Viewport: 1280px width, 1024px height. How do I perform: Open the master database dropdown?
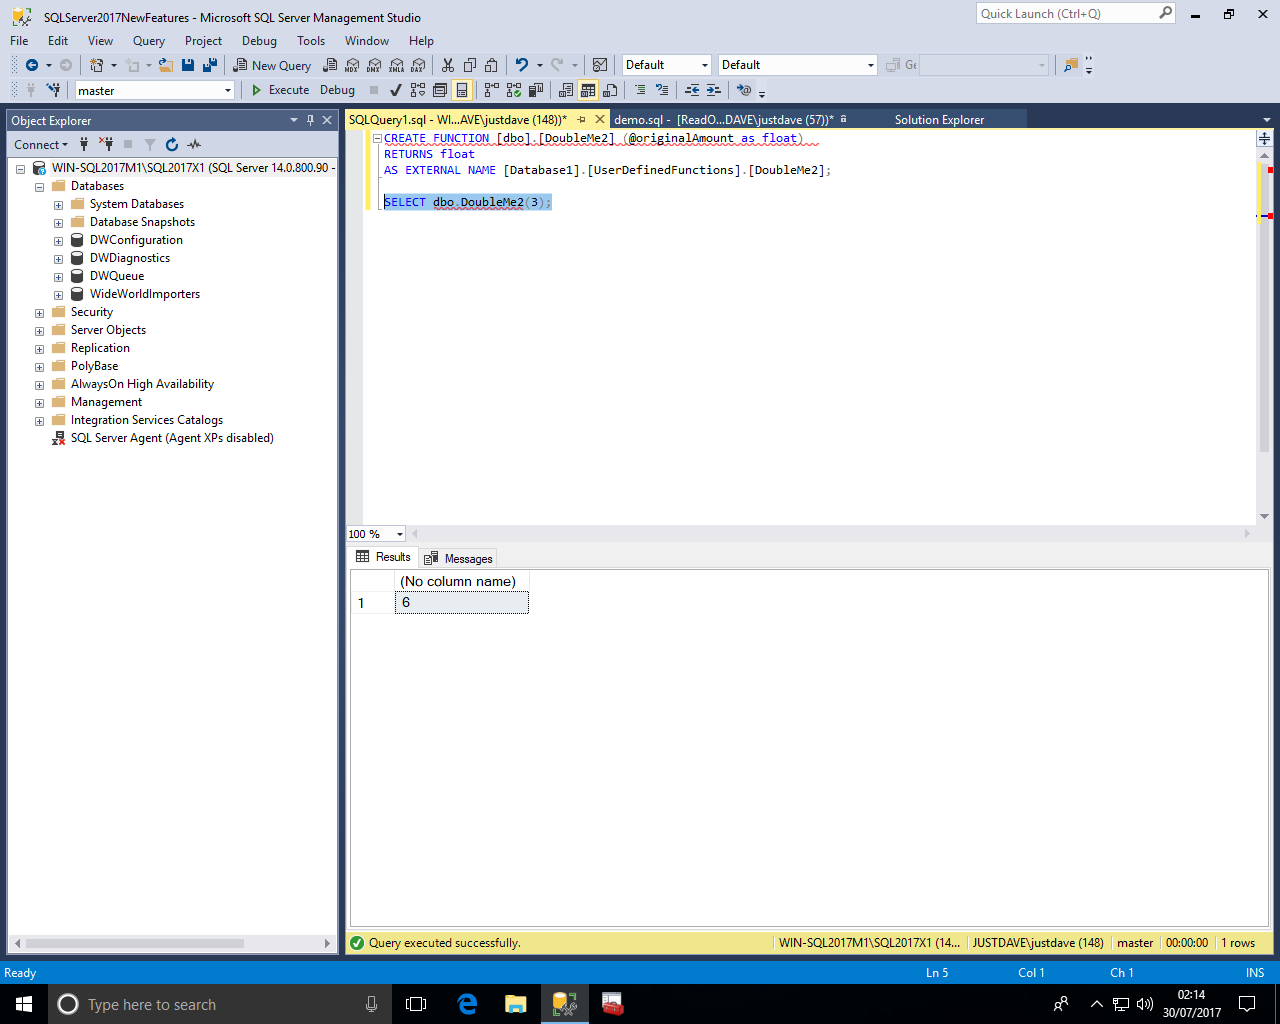228,91
